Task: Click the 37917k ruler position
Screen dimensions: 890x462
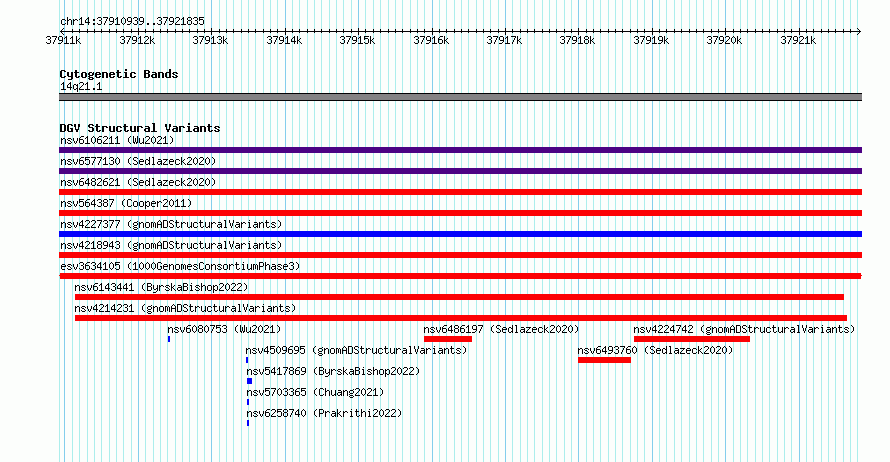Action: pos(504,40)
